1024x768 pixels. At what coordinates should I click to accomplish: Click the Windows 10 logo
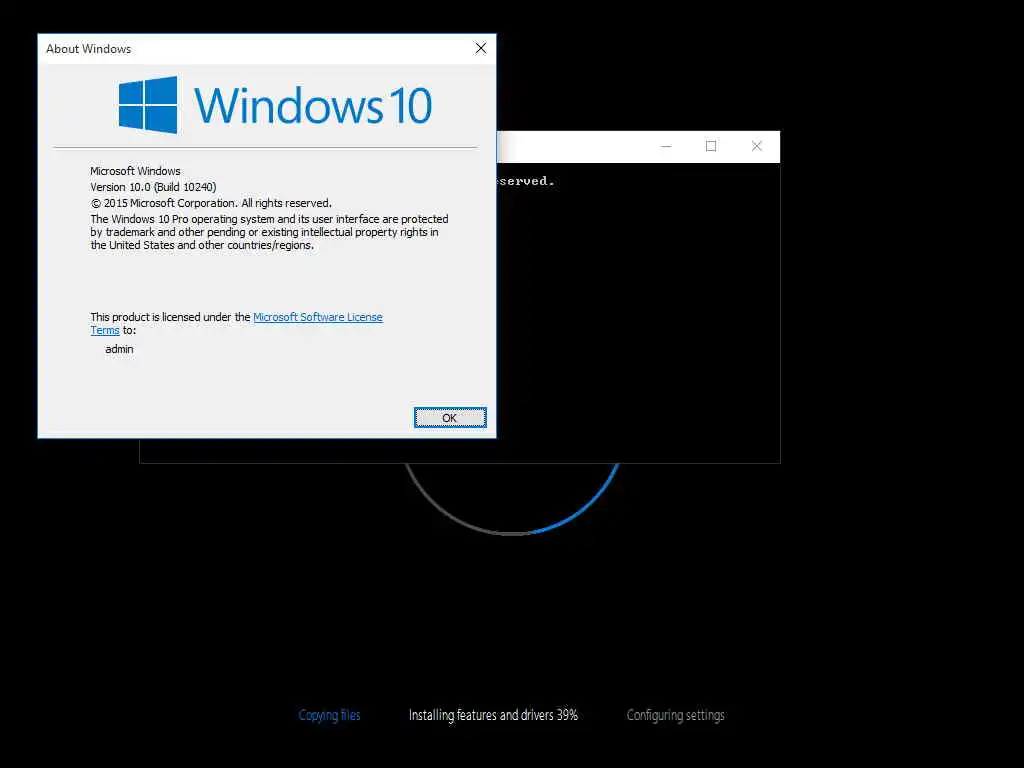point(275,105)
